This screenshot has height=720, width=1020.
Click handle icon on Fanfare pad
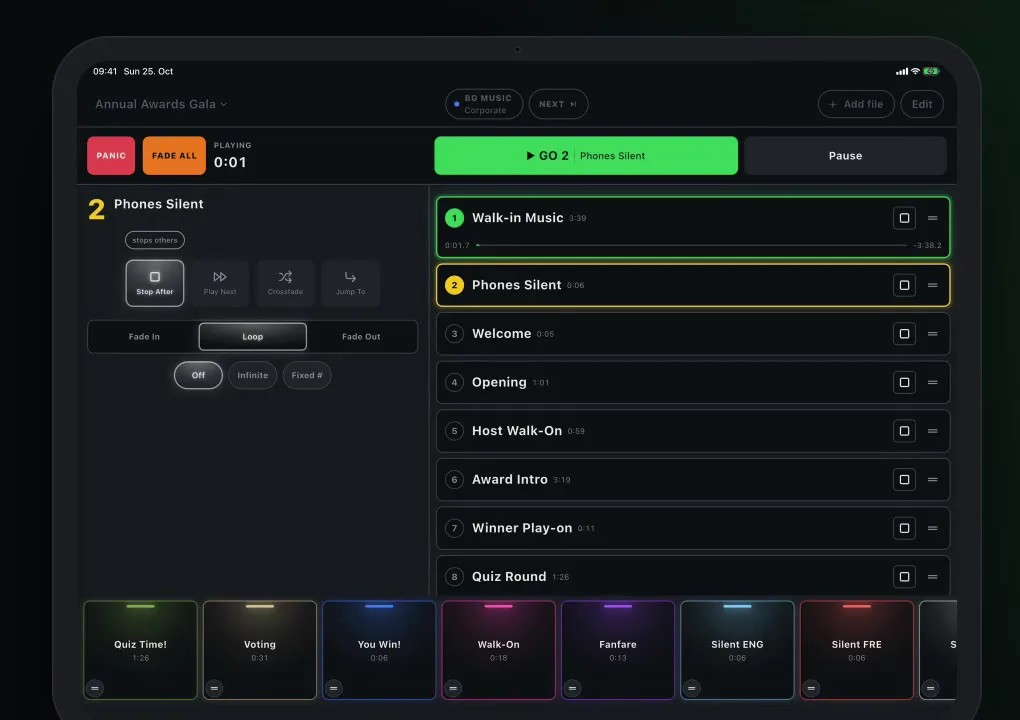572,688
